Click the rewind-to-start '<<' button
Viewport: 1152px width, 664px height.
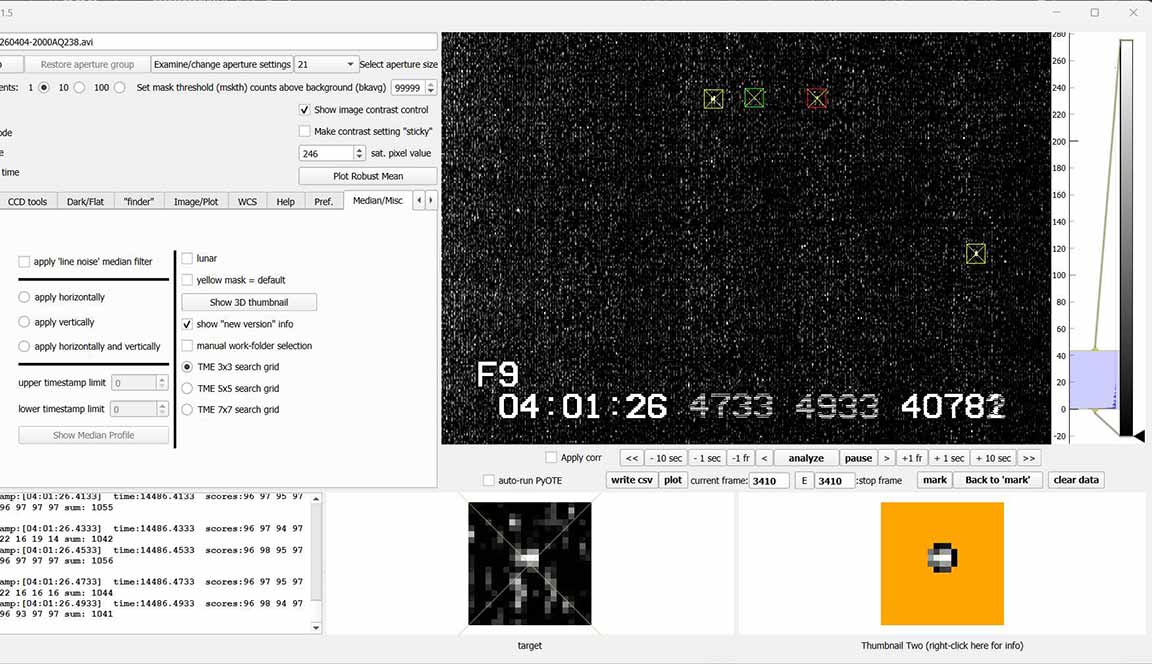pyautogui.click(x=631, y=458)
